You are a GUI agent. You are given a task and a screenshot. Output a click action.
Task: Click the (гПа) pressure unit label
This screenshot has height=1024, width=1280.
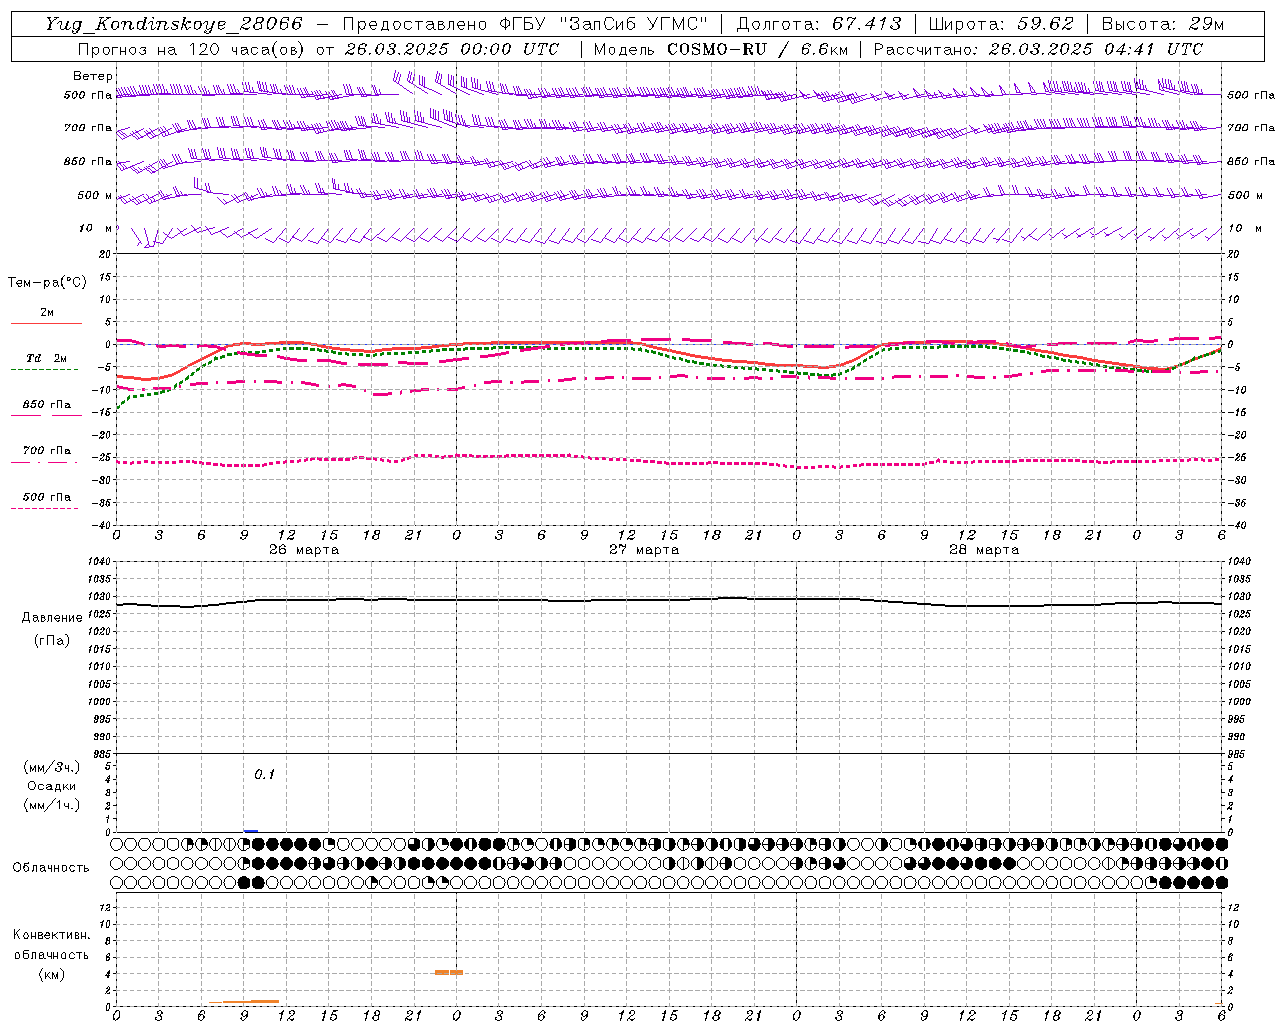(x=52, y=640)
